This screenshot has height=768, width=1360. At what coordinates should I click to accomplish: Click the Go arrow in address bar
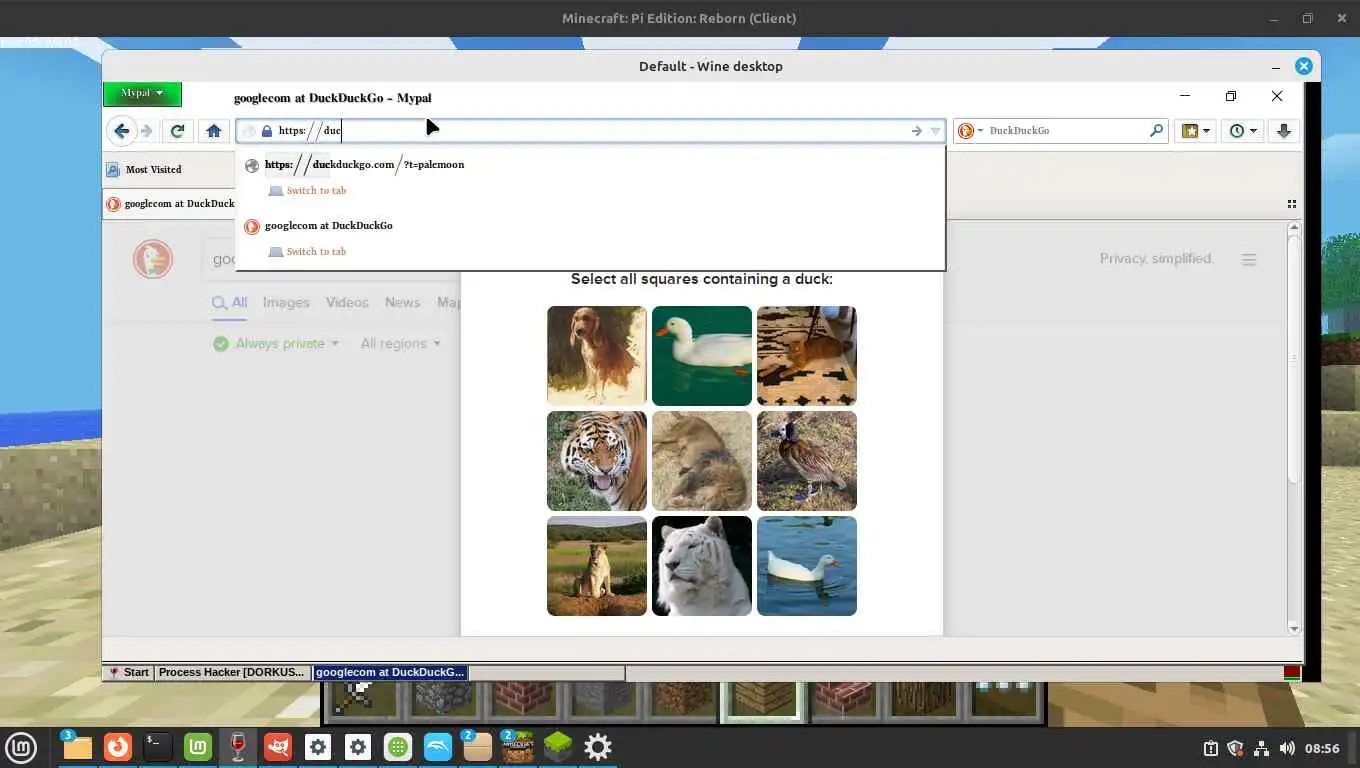[x=916, y=131]
